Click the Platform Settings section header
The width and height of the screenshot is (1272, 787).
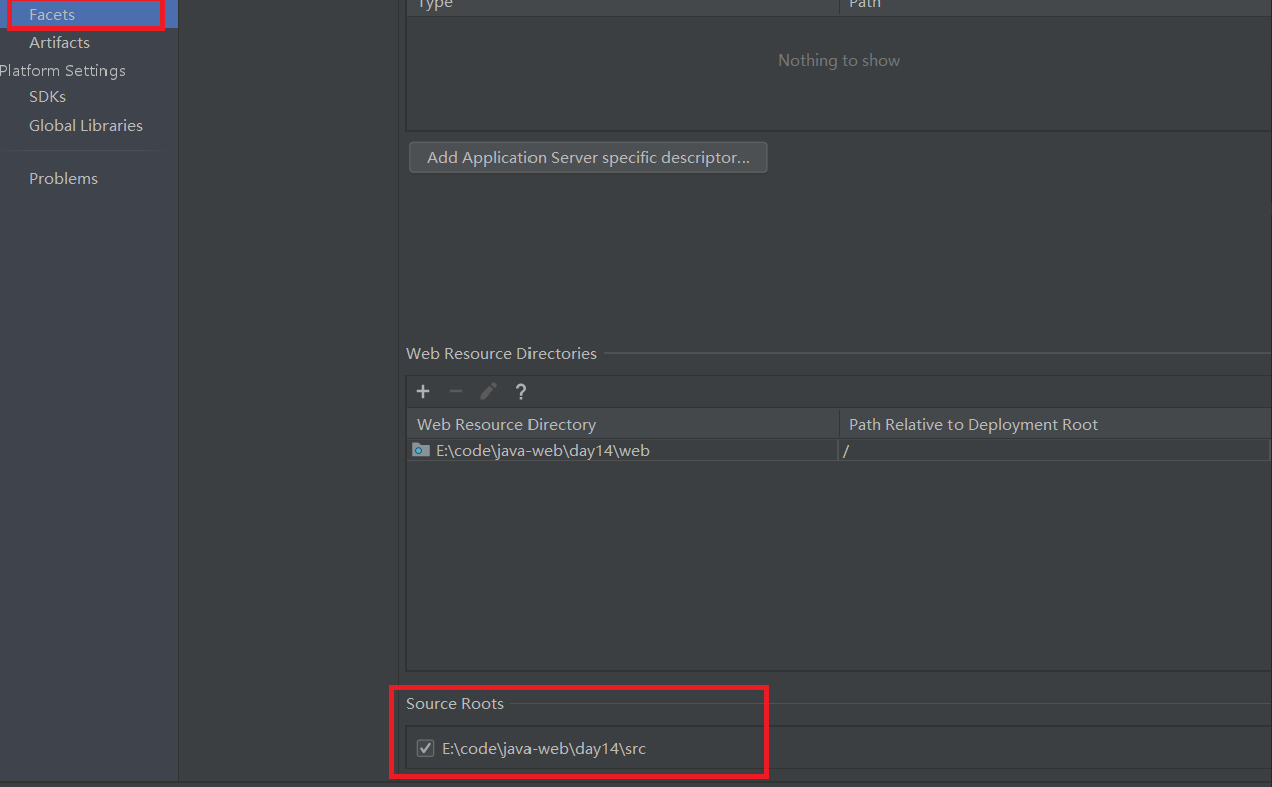(x=63, y=70)
